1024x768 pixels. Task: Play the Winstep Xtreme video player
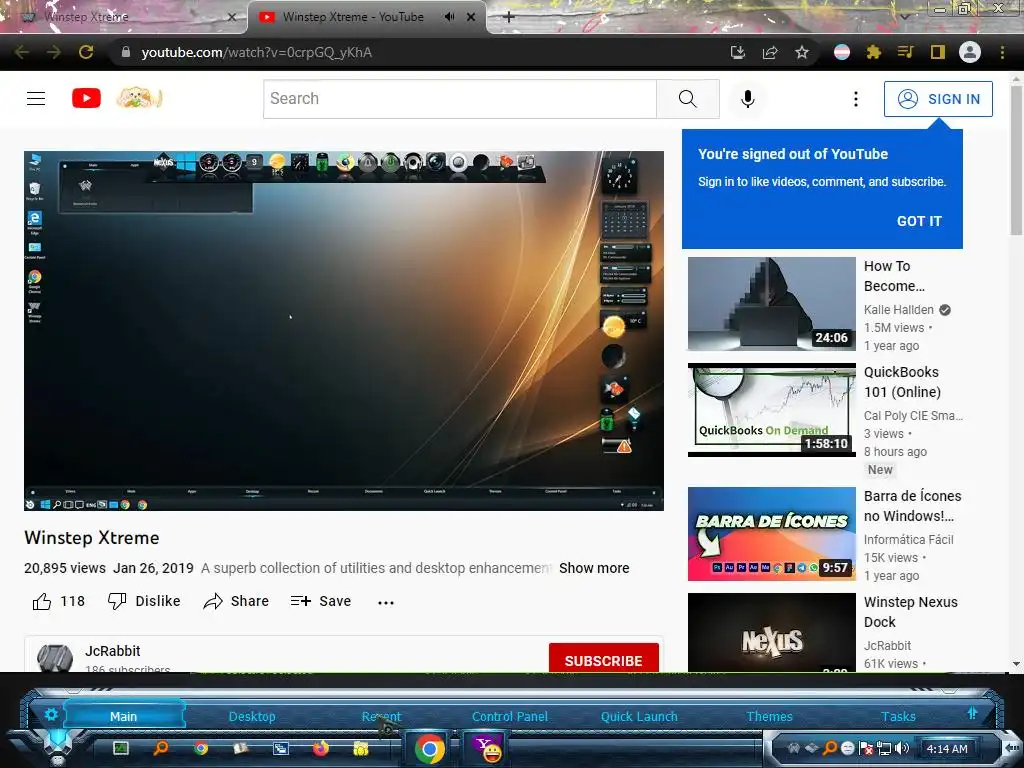click(344, 330)
